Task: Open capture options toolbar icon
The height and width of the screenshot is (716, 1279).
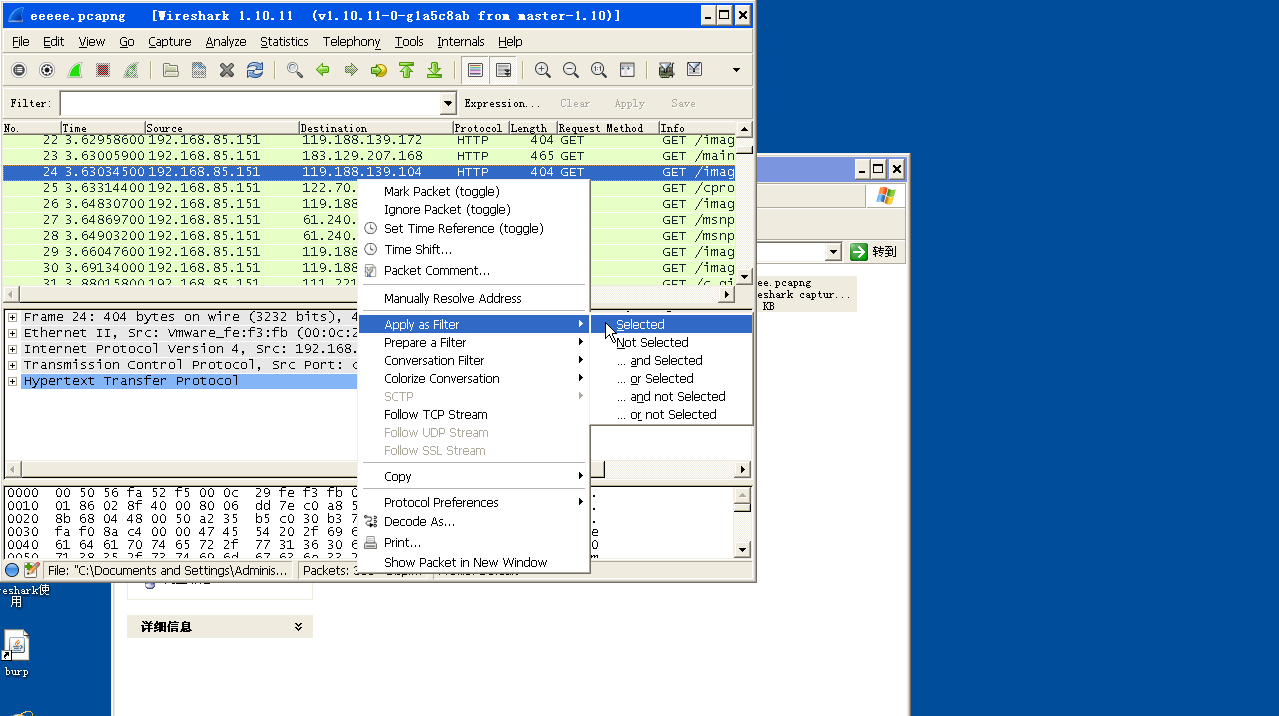Action: pos(47,70)
